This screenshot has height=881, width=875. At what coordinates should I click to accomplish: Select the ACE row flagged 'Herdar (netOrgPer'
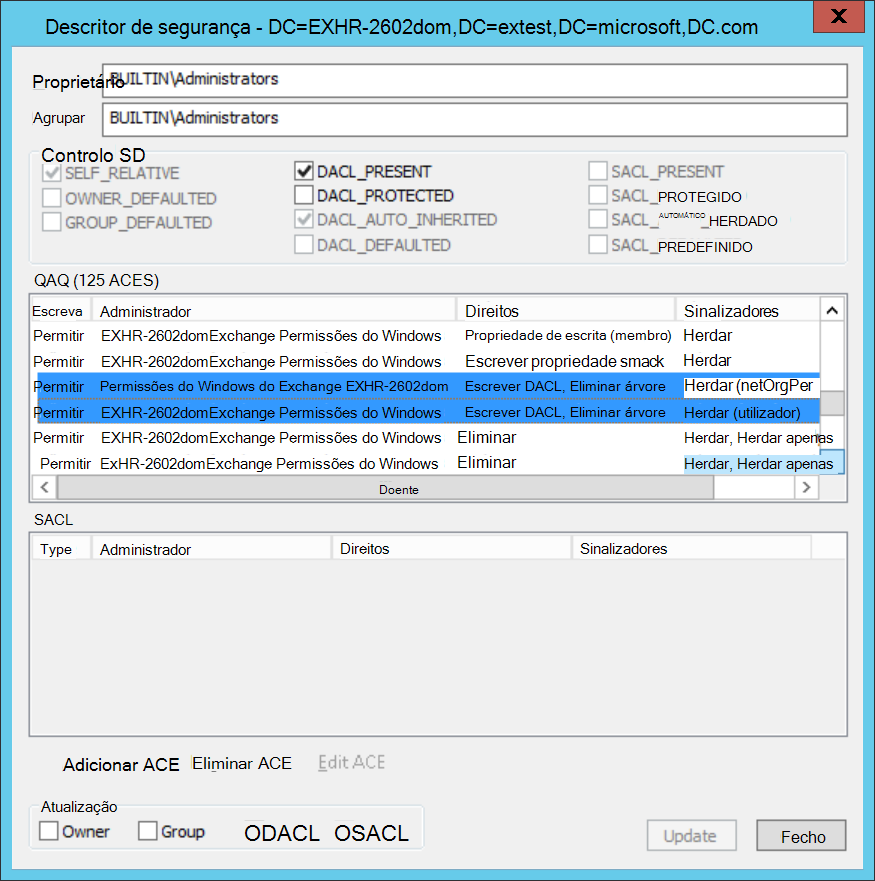[x=425, y=386]
